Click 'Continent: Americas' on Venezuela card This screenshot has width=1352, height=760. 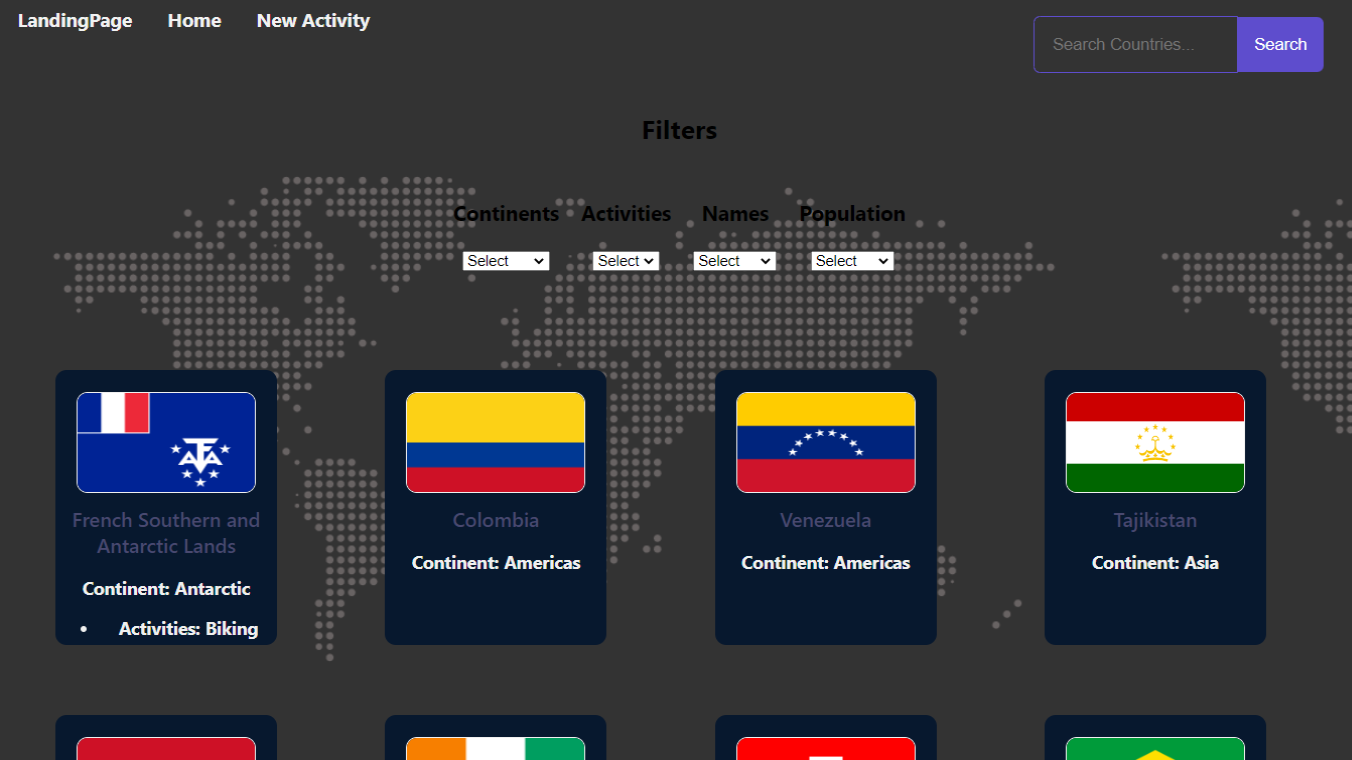pyautogui.click(x=826, y=563)
